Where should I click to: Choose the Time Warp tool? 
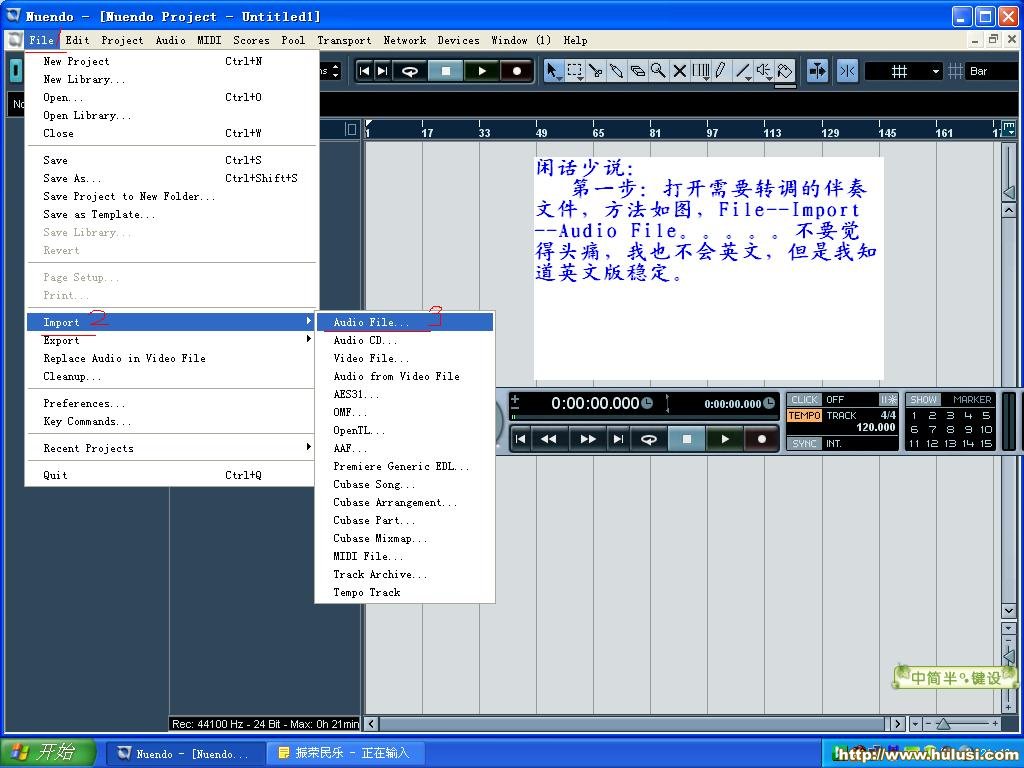click(x=700, y=71)
